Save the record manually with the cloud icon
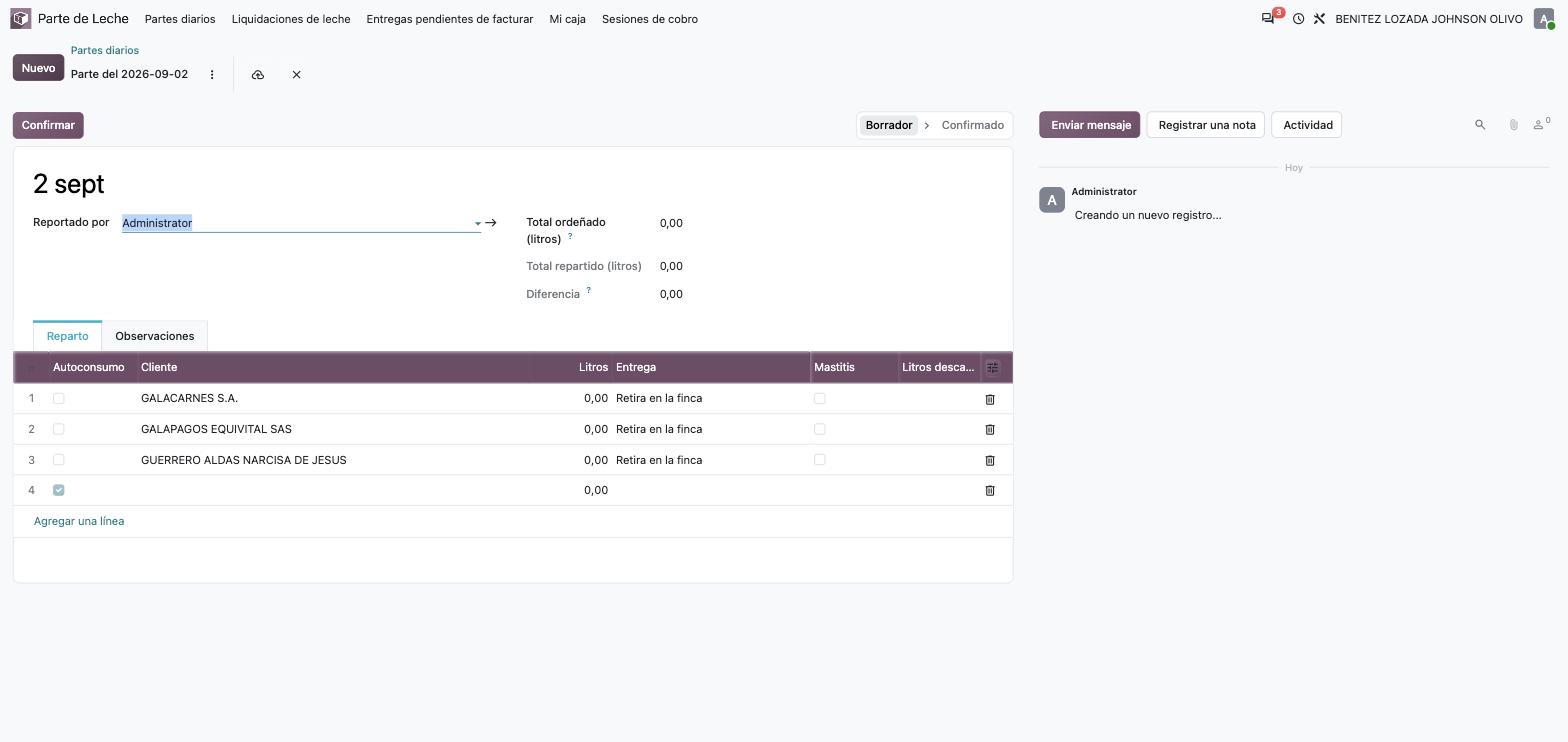The image size is (1568, 742). tap(258, 75)
